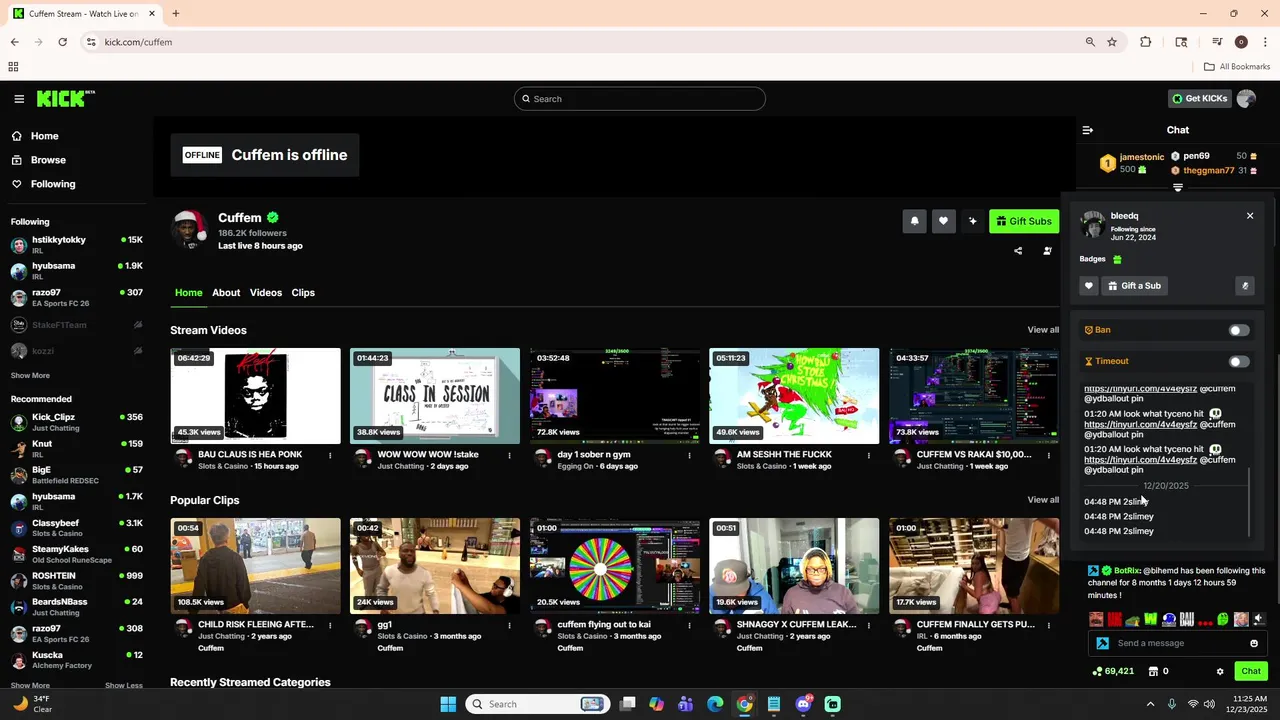Viewport: 1280px width, 720px height.
Task: Click the jamestonic top gifter name
Action: [1142, 157]
